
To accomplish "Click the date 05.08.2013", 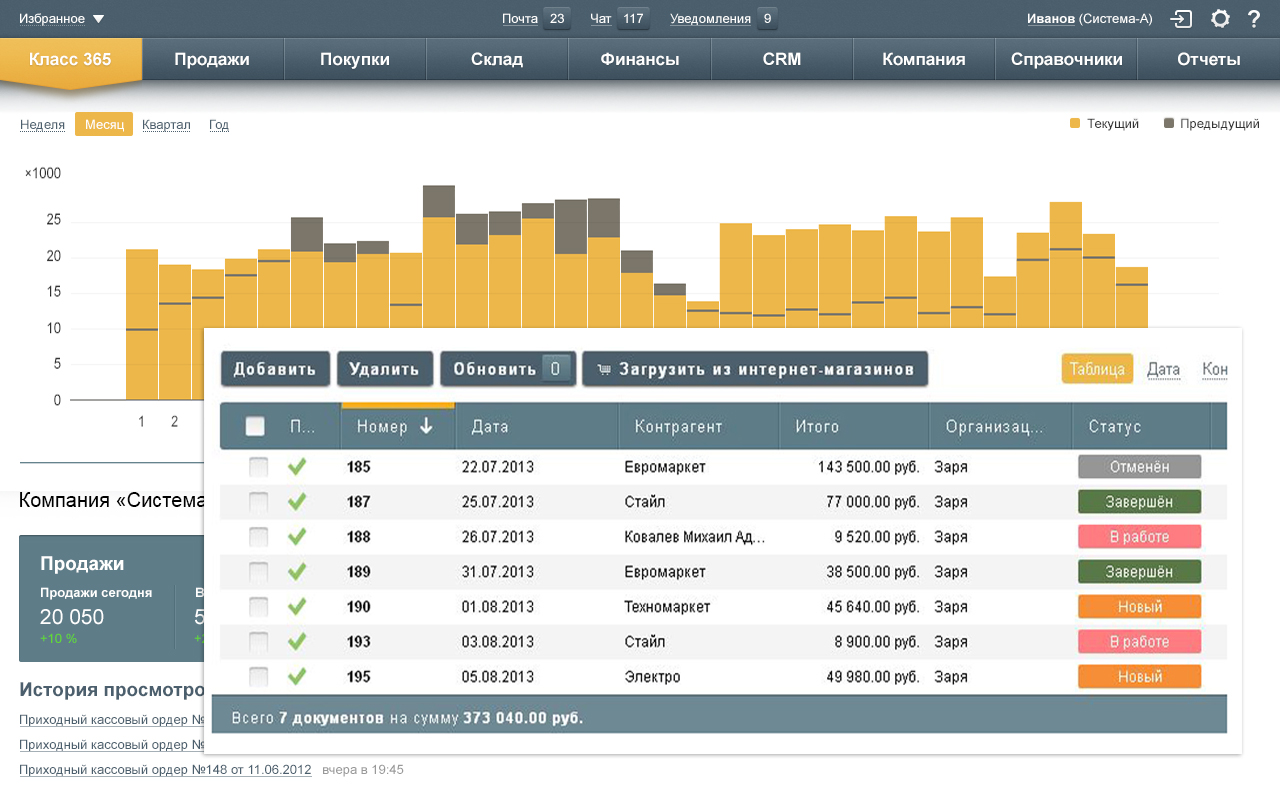I will (x=498, y=677).
